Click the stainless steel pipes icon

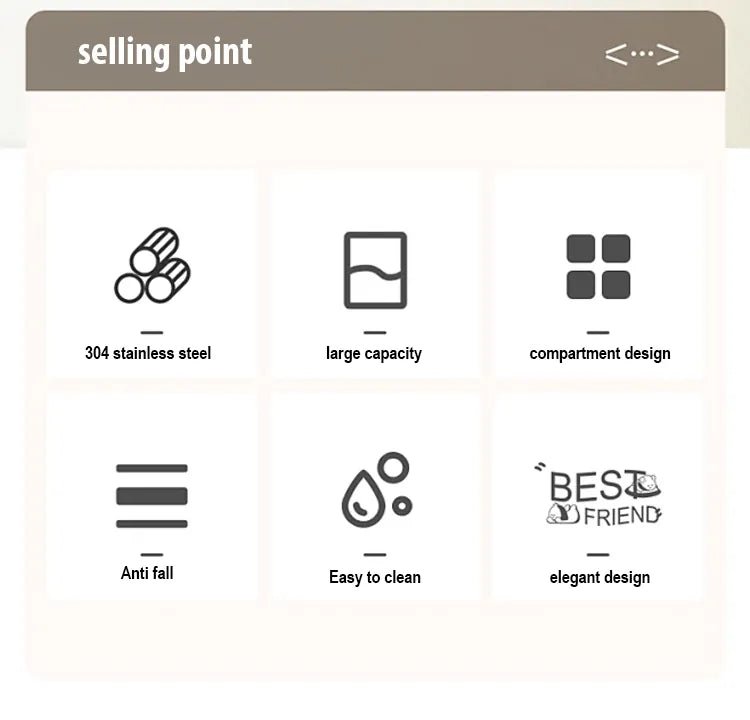coord(152,266)
